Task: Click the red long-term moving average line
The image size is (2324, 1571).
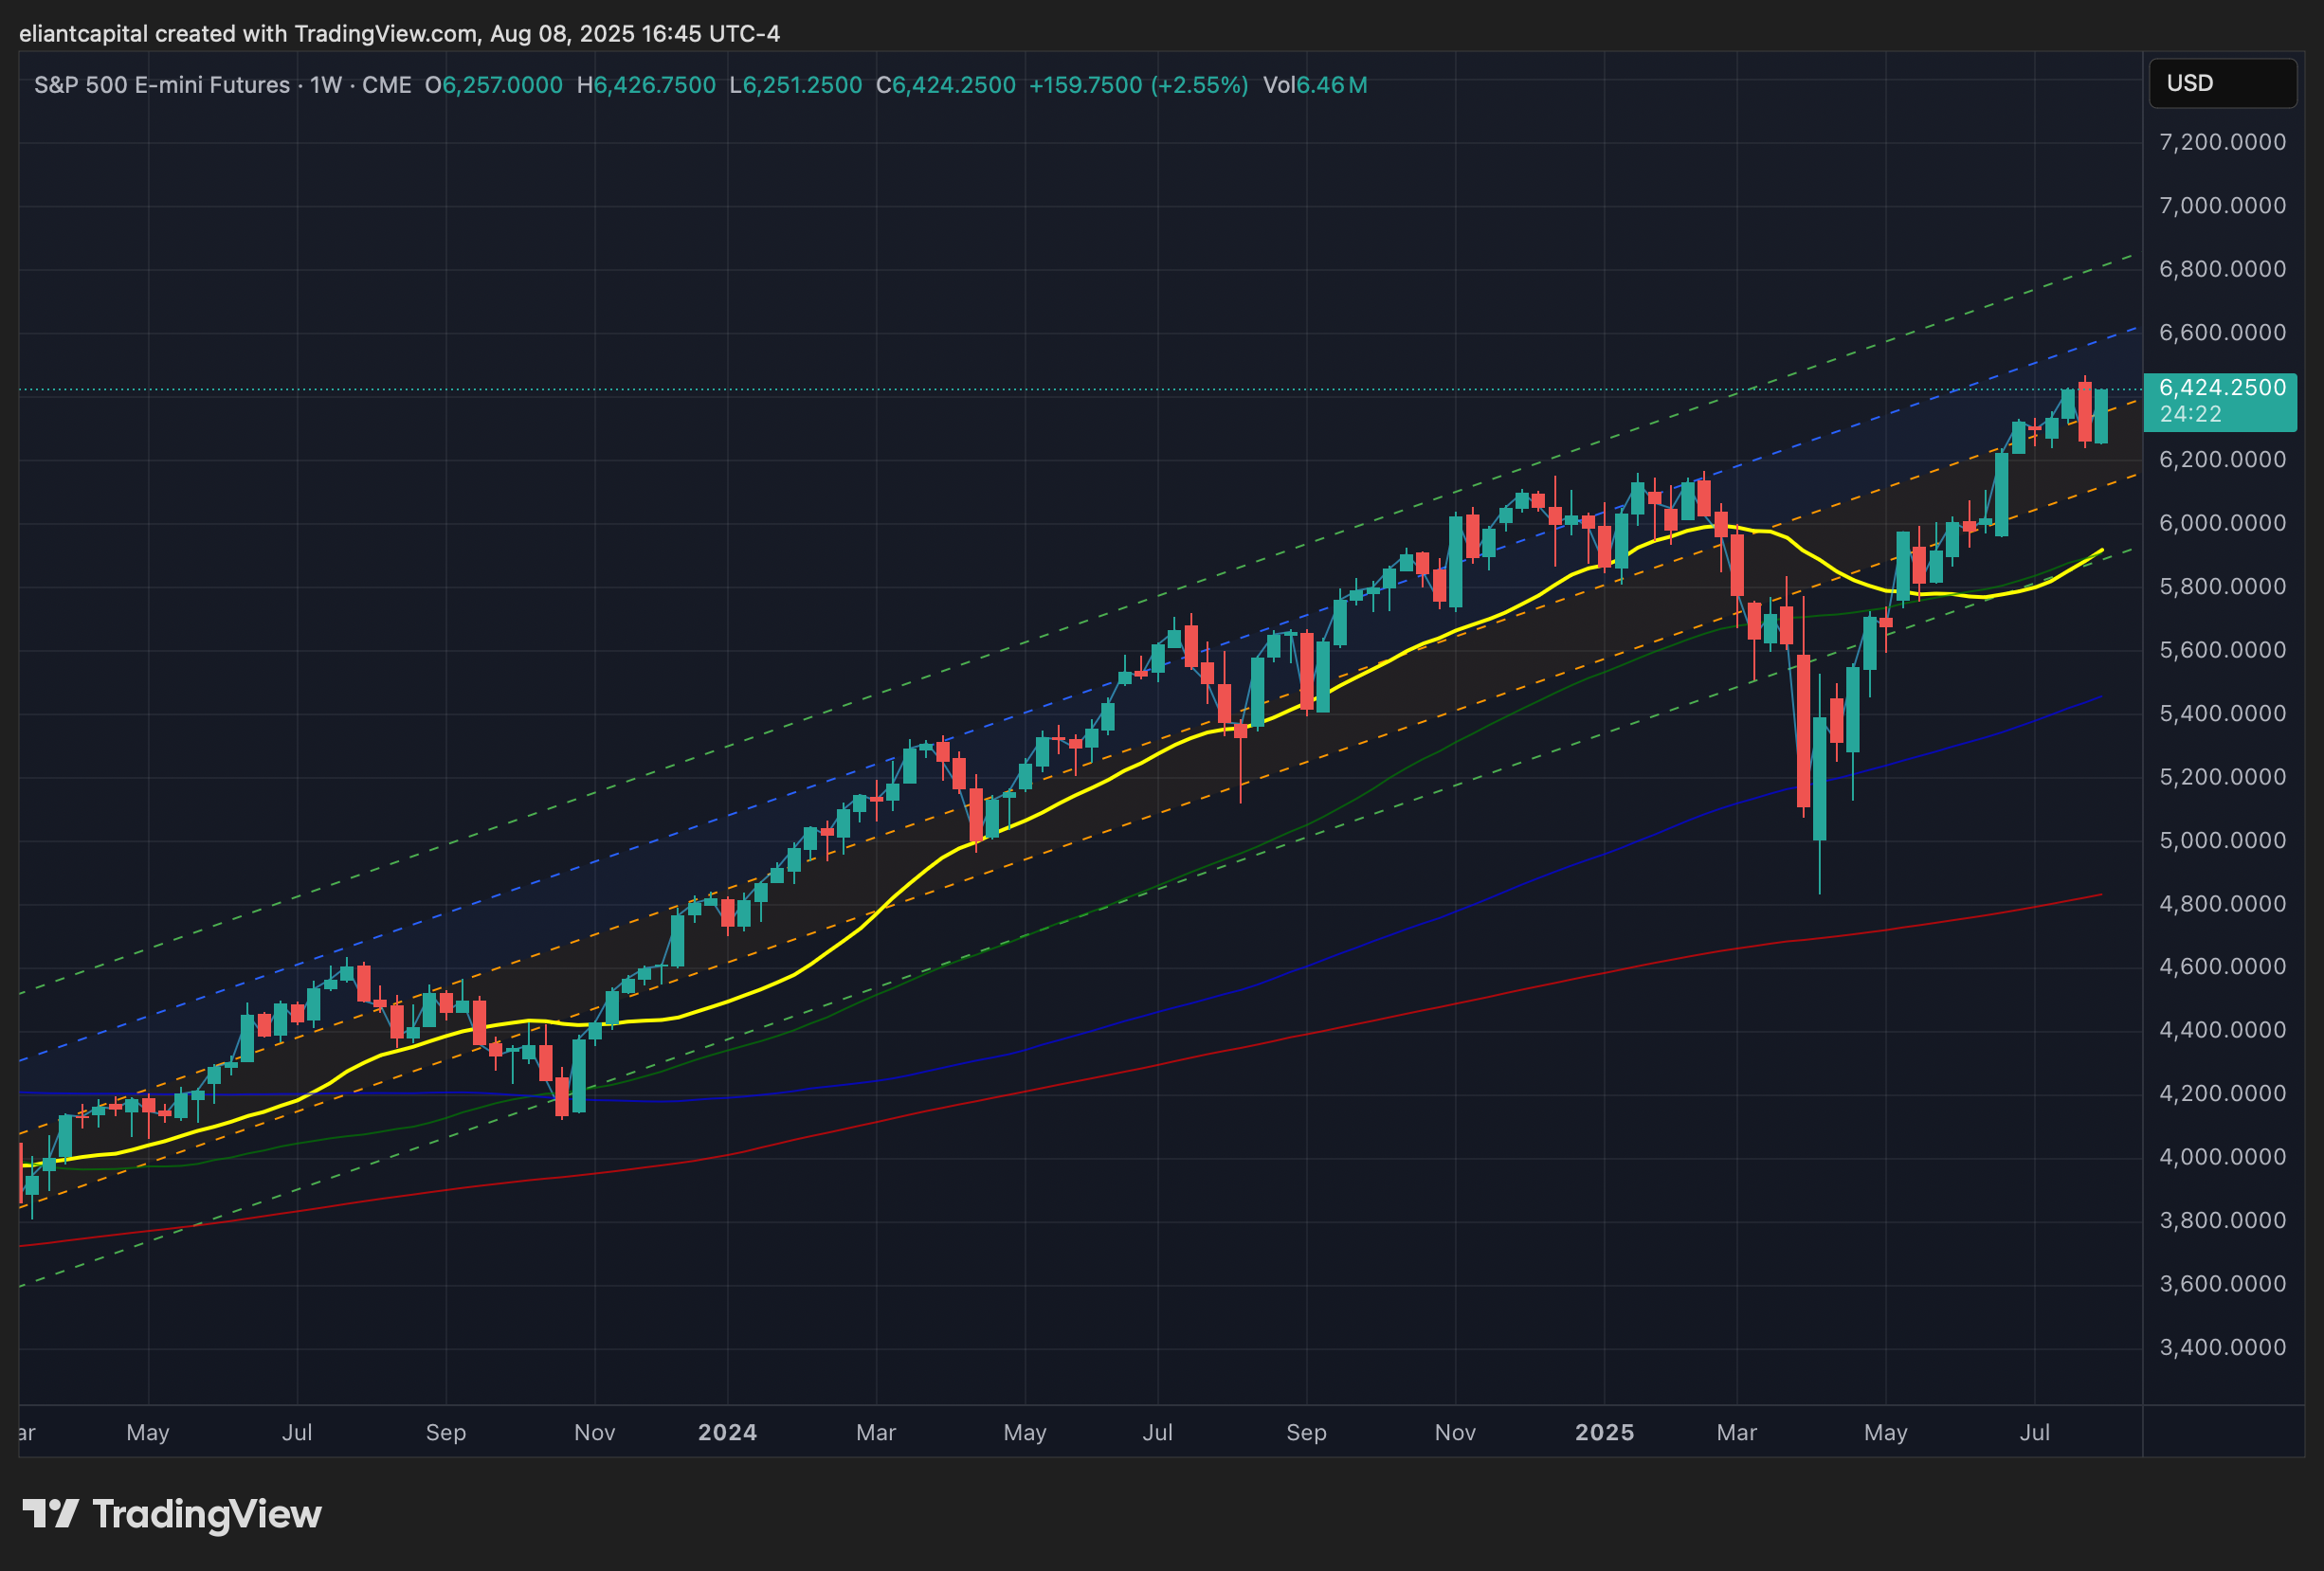Action: tap(1200, 1054)
